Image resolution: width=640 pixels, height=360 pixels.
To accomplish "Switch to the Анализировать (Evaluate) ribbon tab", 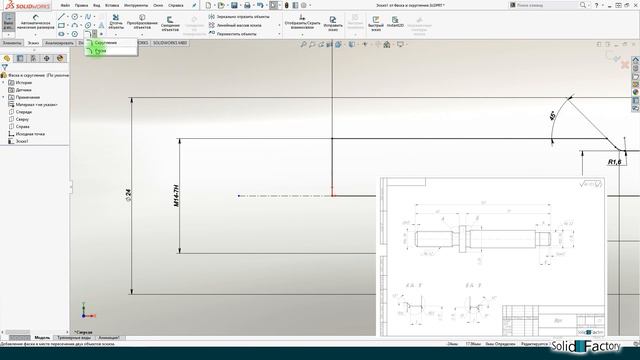I will [x=59, y=43].
